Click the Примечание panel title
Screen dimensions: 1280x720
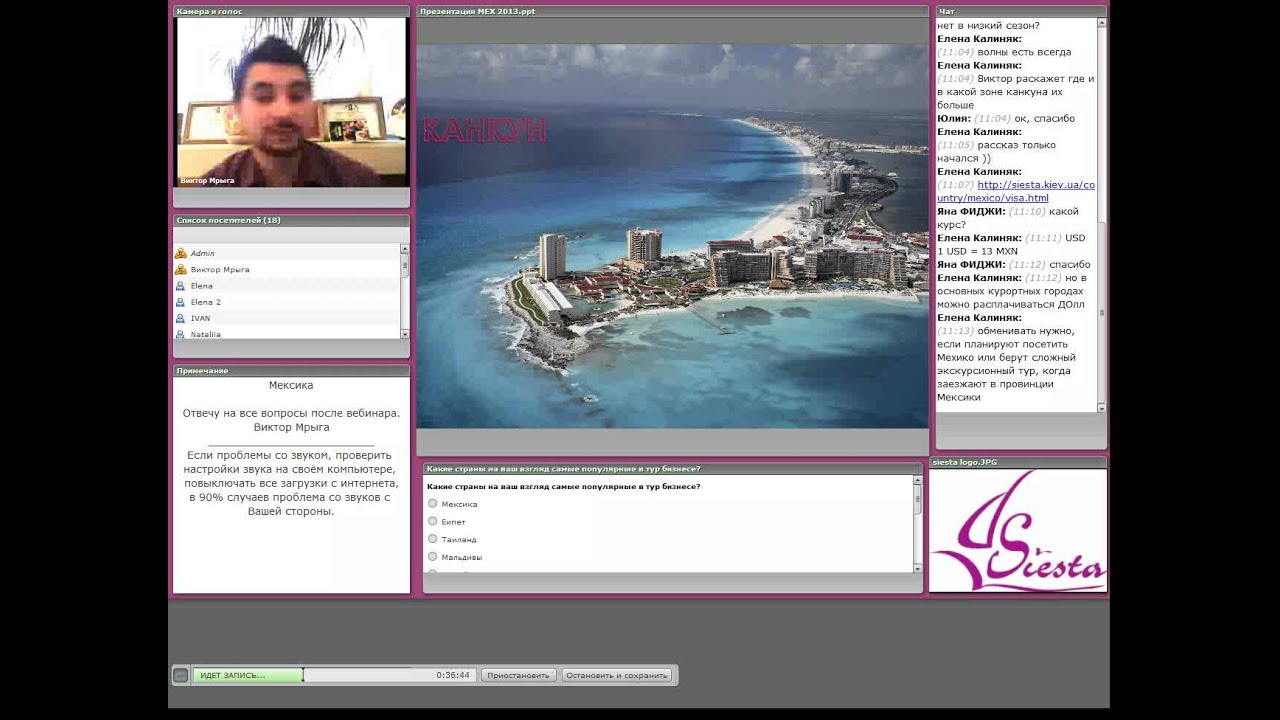pyautogui.click(x=202, y=371)
